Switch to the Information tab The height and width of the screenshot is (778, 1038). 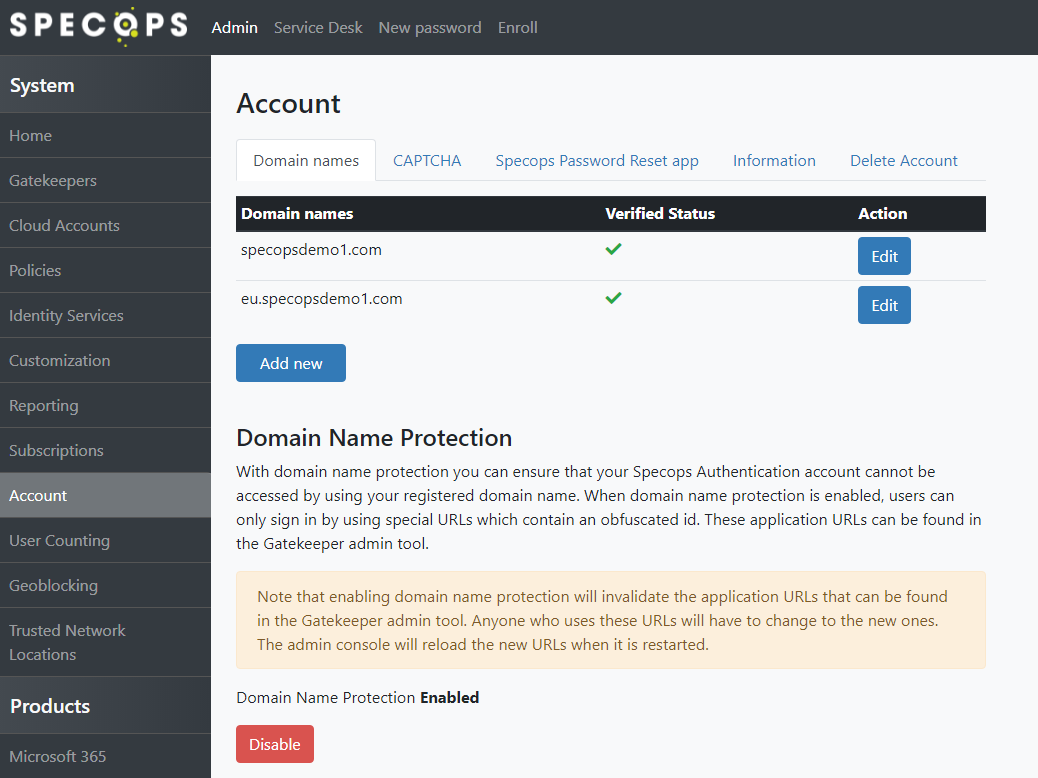[x=774, y=160]
